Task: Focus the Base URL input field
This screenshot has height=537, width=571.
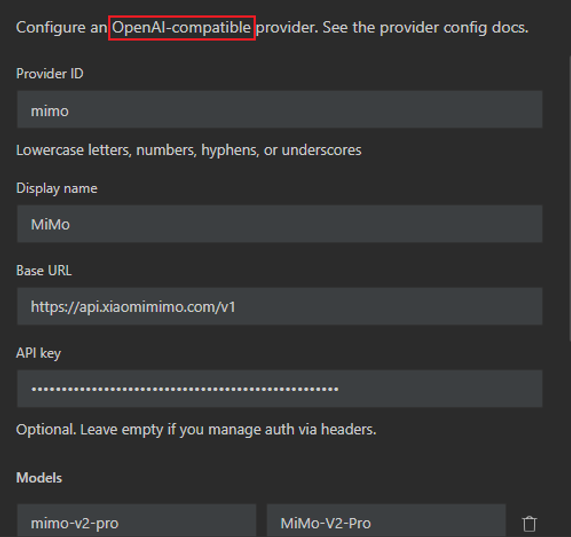Action: (280, 306)
